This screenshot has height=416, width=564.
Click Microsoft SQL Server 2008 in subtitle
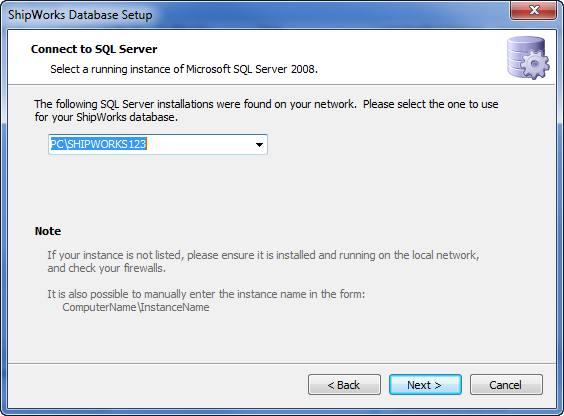(x=251, y=69)
